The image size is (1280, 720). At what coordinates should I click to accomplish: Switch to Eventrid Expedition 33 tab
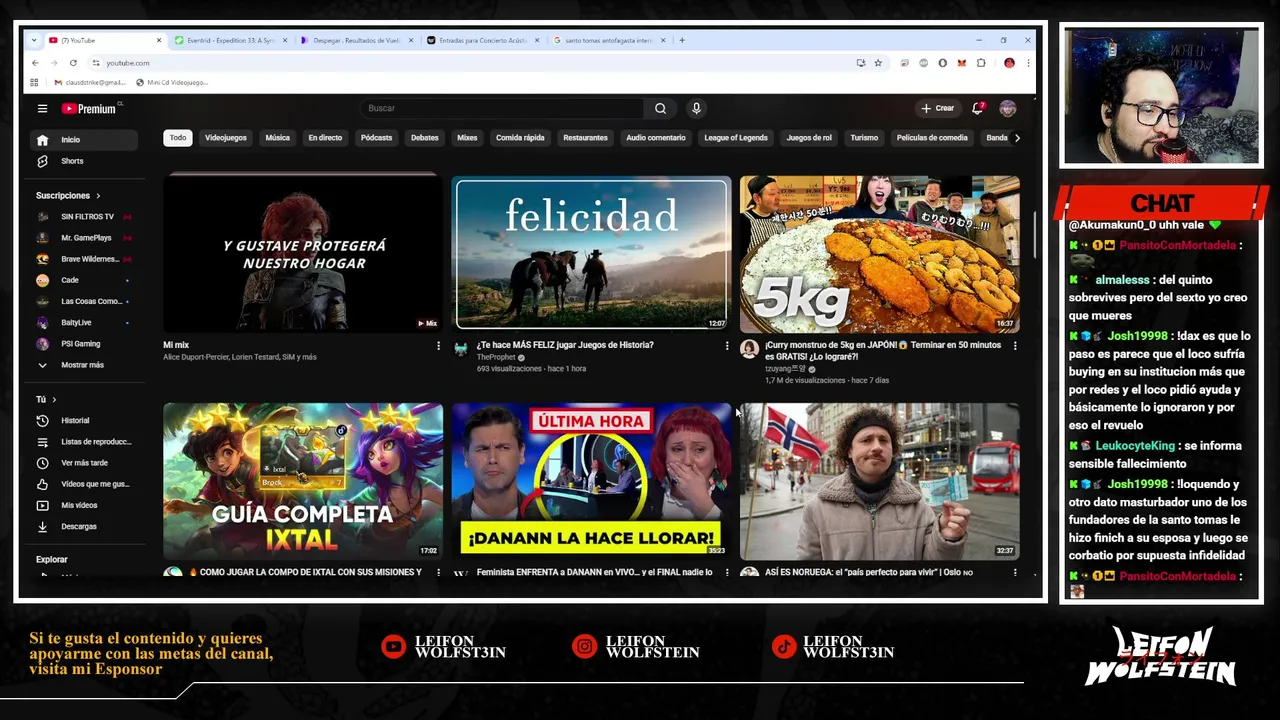click(x=229, y=40)
